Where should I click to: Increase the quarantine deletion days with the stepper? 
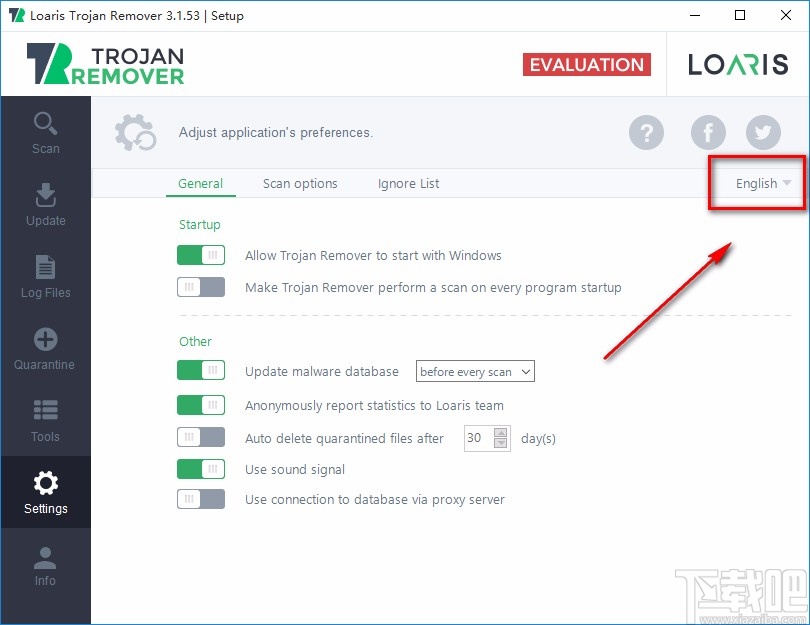[502, 433]
